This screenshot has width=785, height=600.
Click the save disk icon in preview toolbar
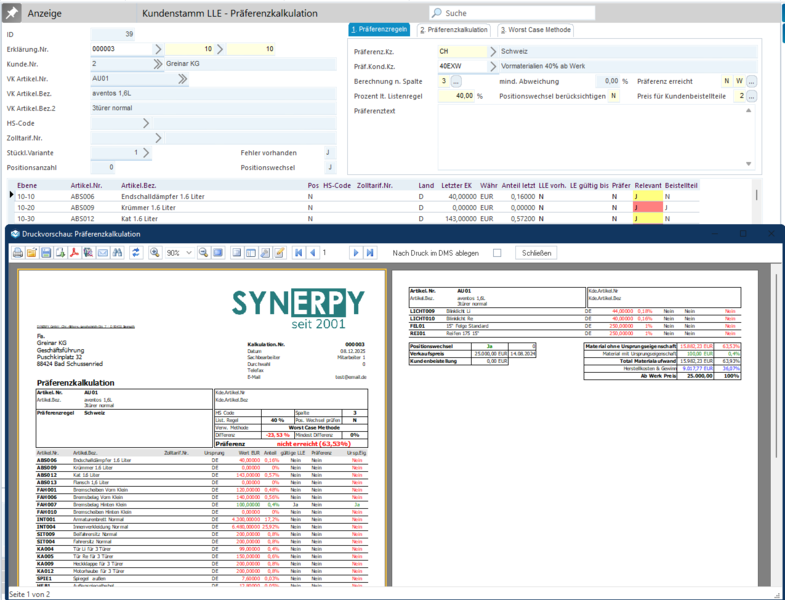click(x=46, y=253)
